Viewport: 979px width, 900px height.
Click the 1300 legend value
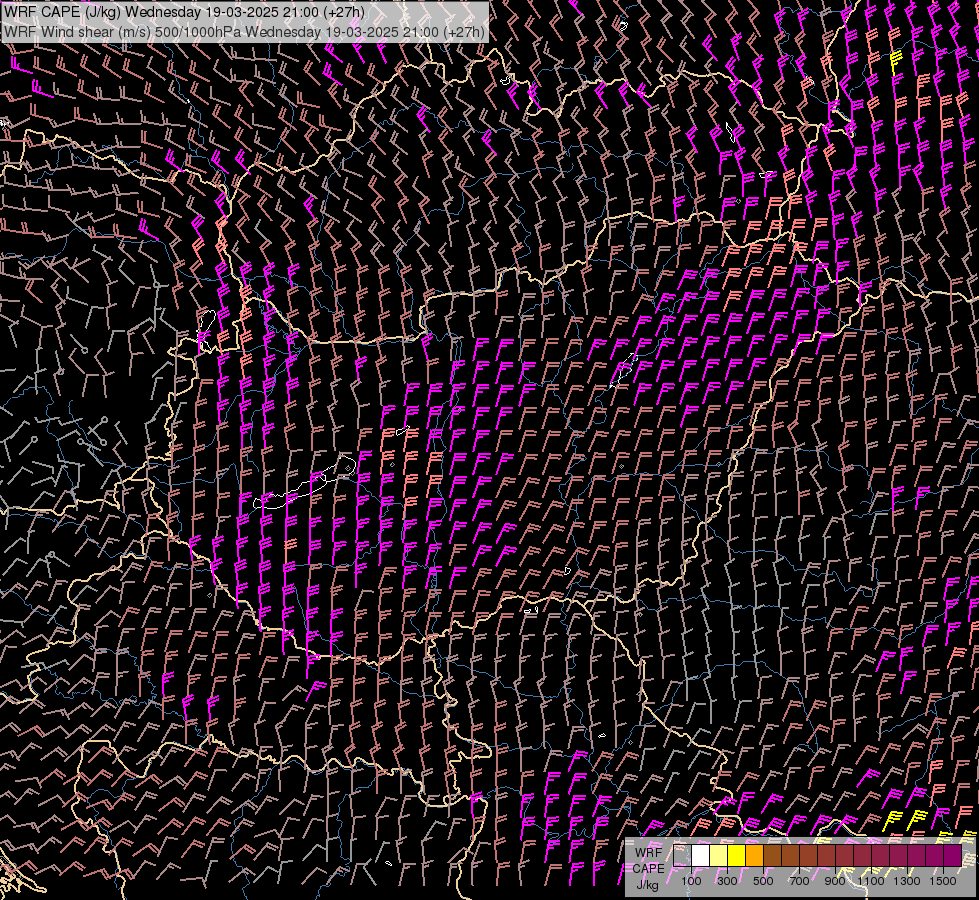click(907, 881)
